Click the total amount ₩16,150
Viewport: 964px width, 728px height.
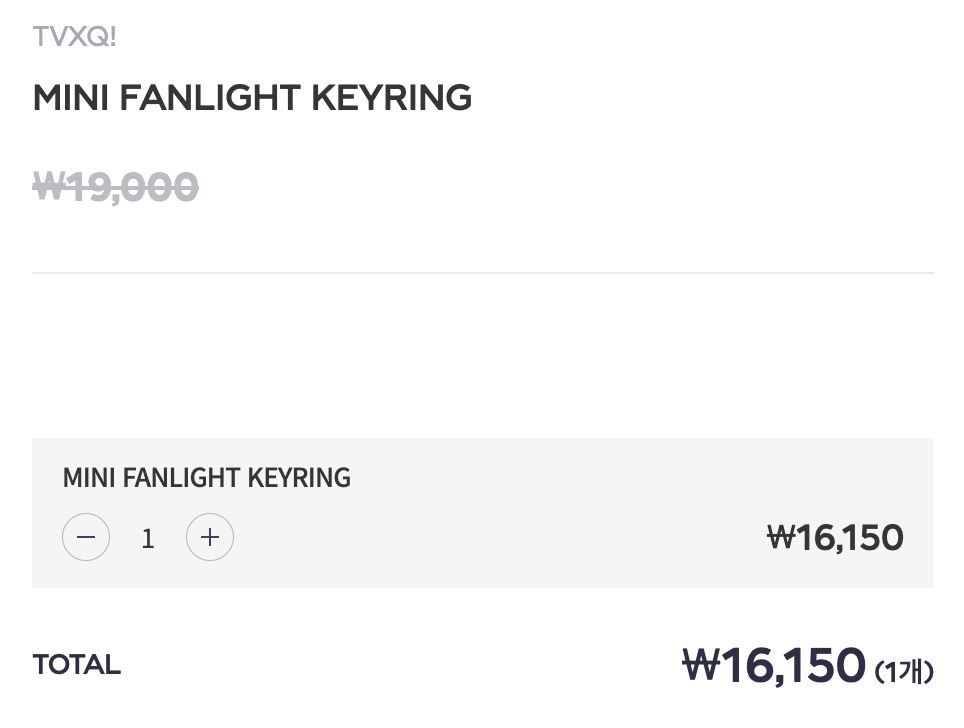(774, 666)
